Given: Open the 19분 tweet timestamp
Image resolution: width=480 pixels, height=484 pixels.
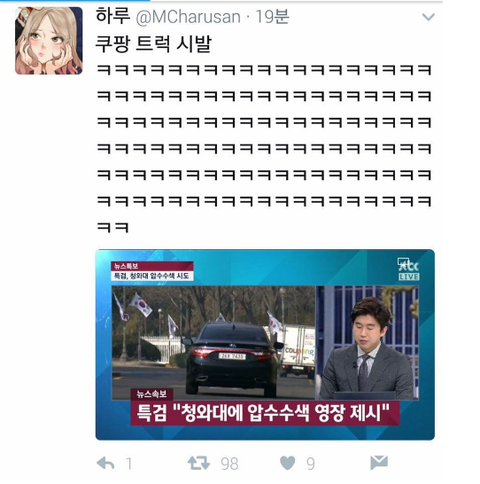Looking at the screenshot, I should tap(272, 17).
